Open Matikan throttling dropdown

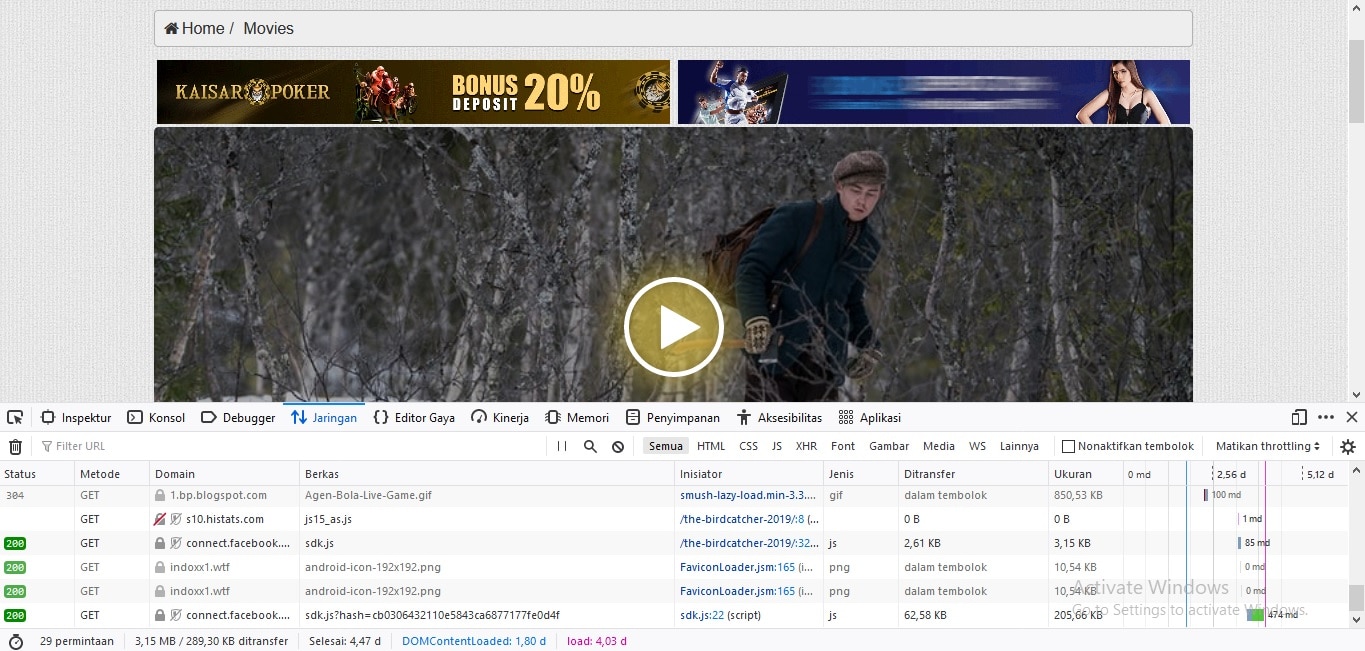tap(1267, 447)
